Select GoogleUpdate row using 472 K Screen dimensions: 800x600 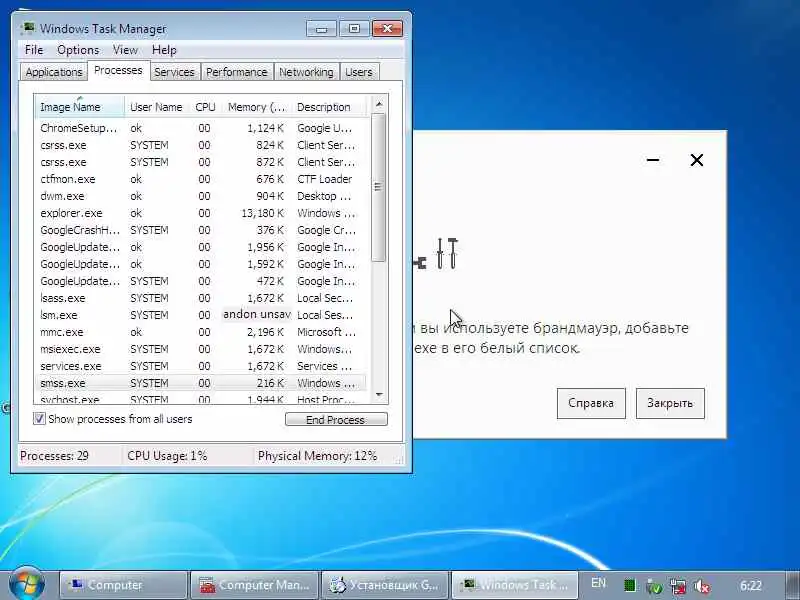202,281
